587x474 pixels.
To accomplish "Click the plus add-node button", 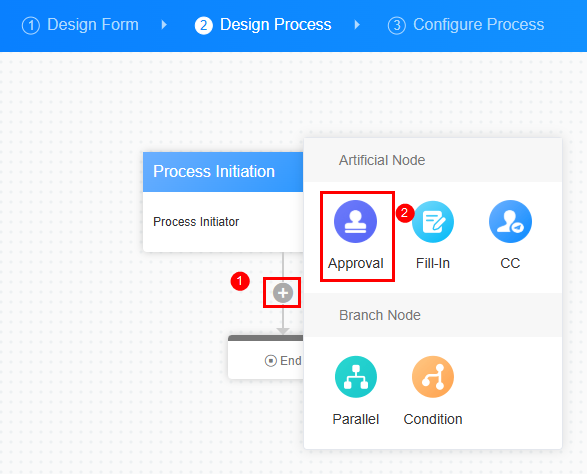I will 283,293.
